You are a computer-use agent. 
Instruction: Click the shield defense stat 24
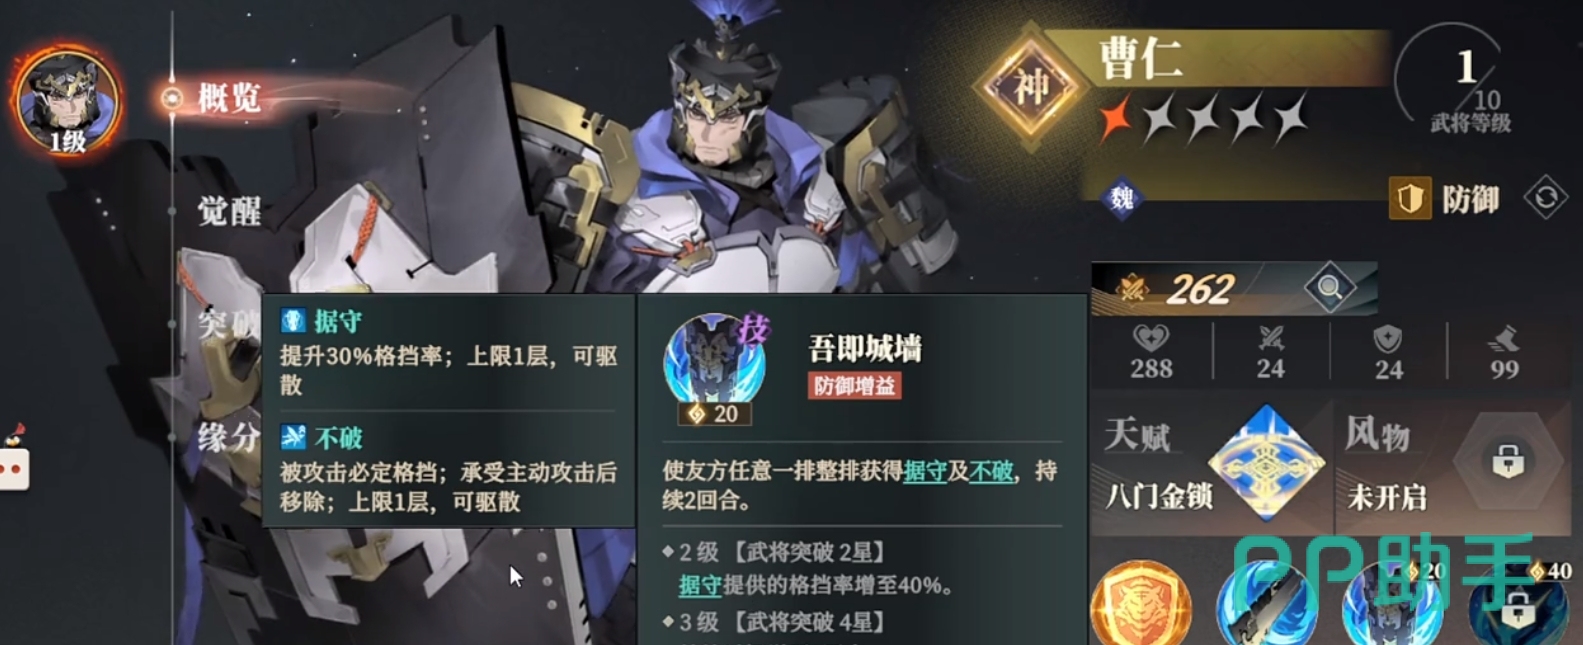1388,353
